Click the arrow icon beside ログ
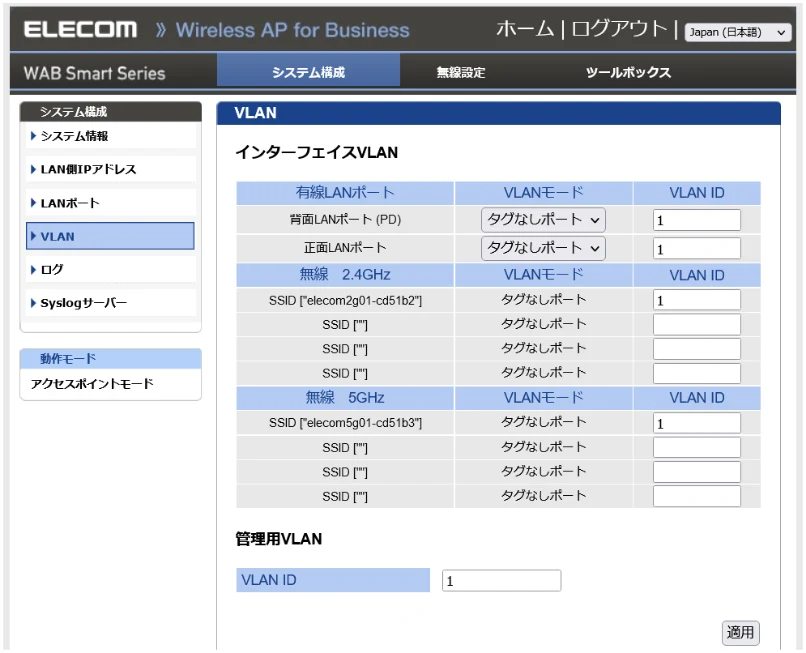The image size is (806, 653). (x=33, y=269)
